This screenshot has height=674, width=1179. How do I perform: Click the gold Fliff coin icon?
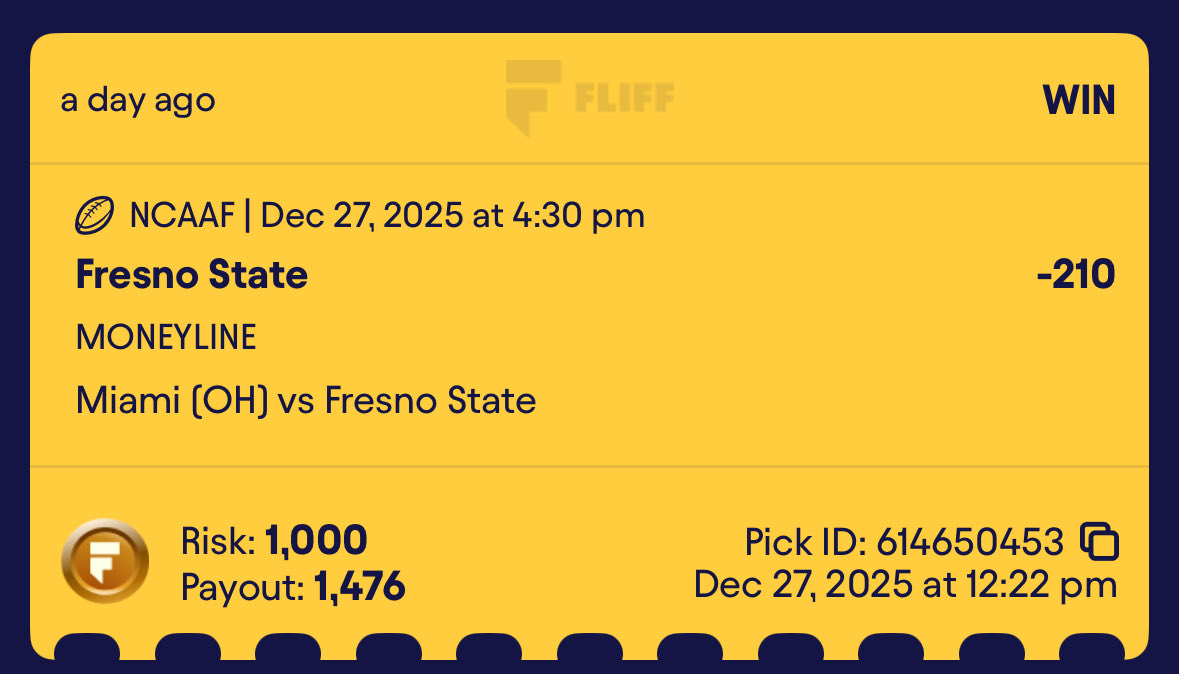[105, 561]
